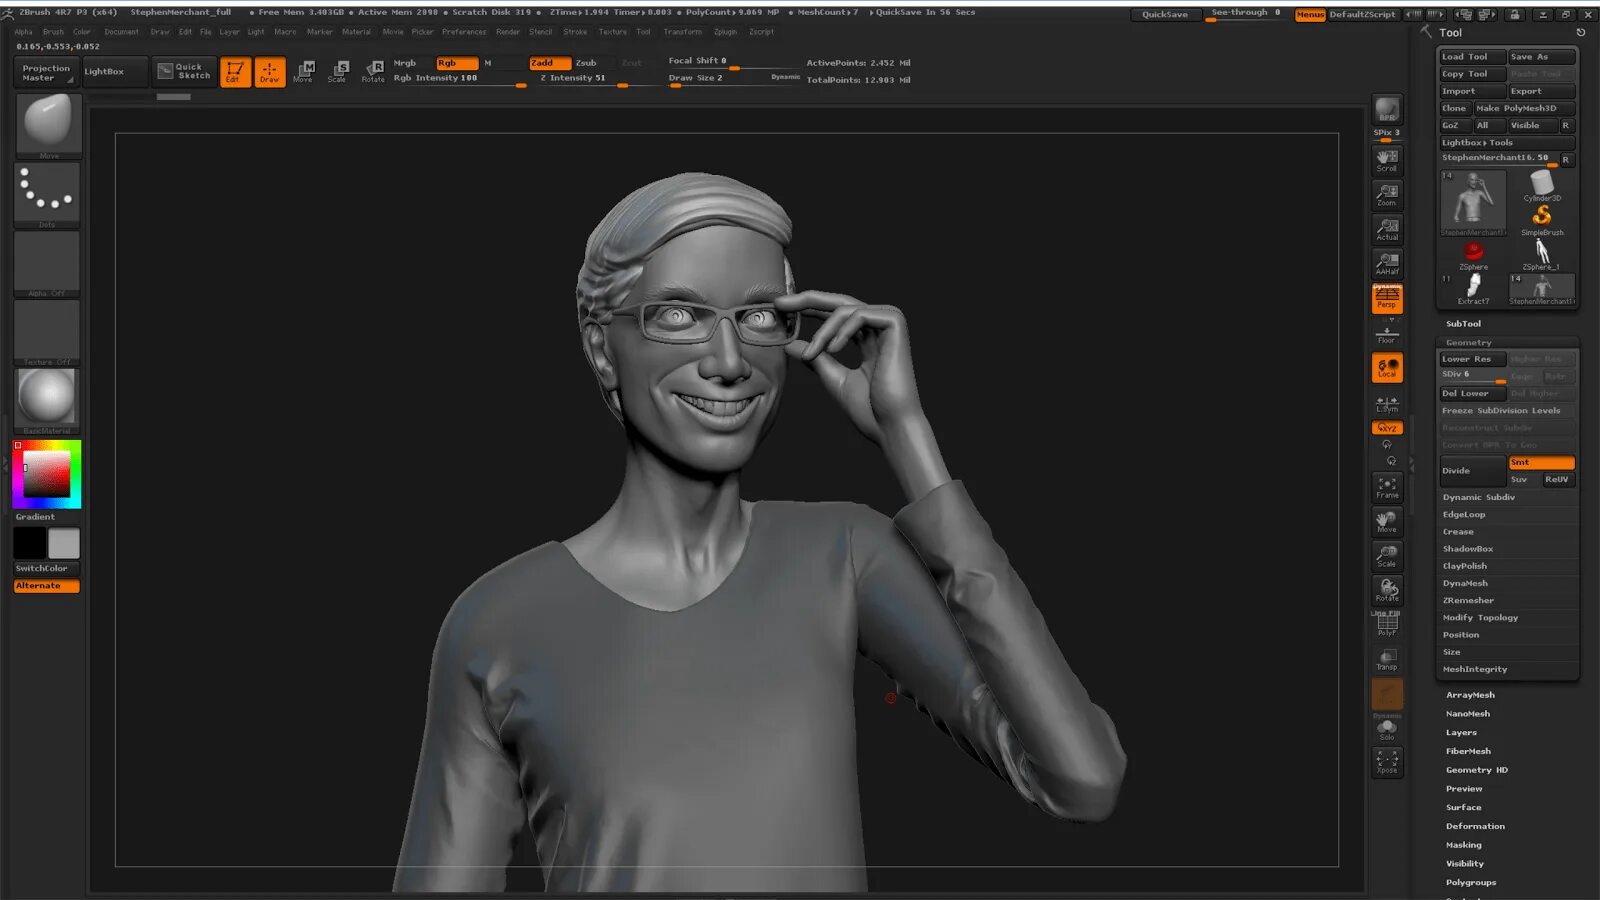Click the Xpose icon

[x=1387, y=762]
